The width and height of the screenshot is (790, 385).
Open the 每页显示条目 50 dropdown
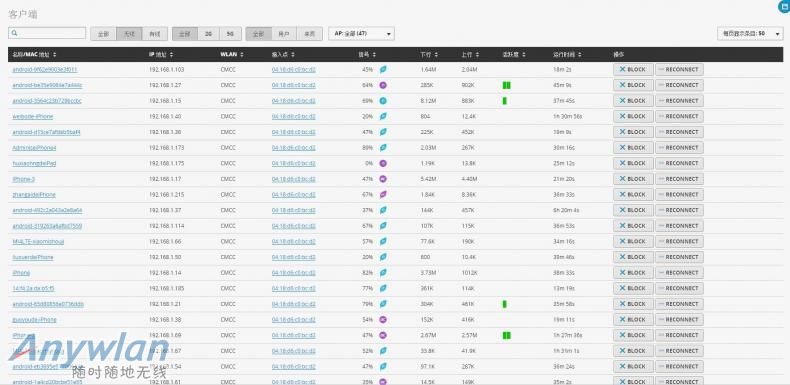click(x=750, y=34)
